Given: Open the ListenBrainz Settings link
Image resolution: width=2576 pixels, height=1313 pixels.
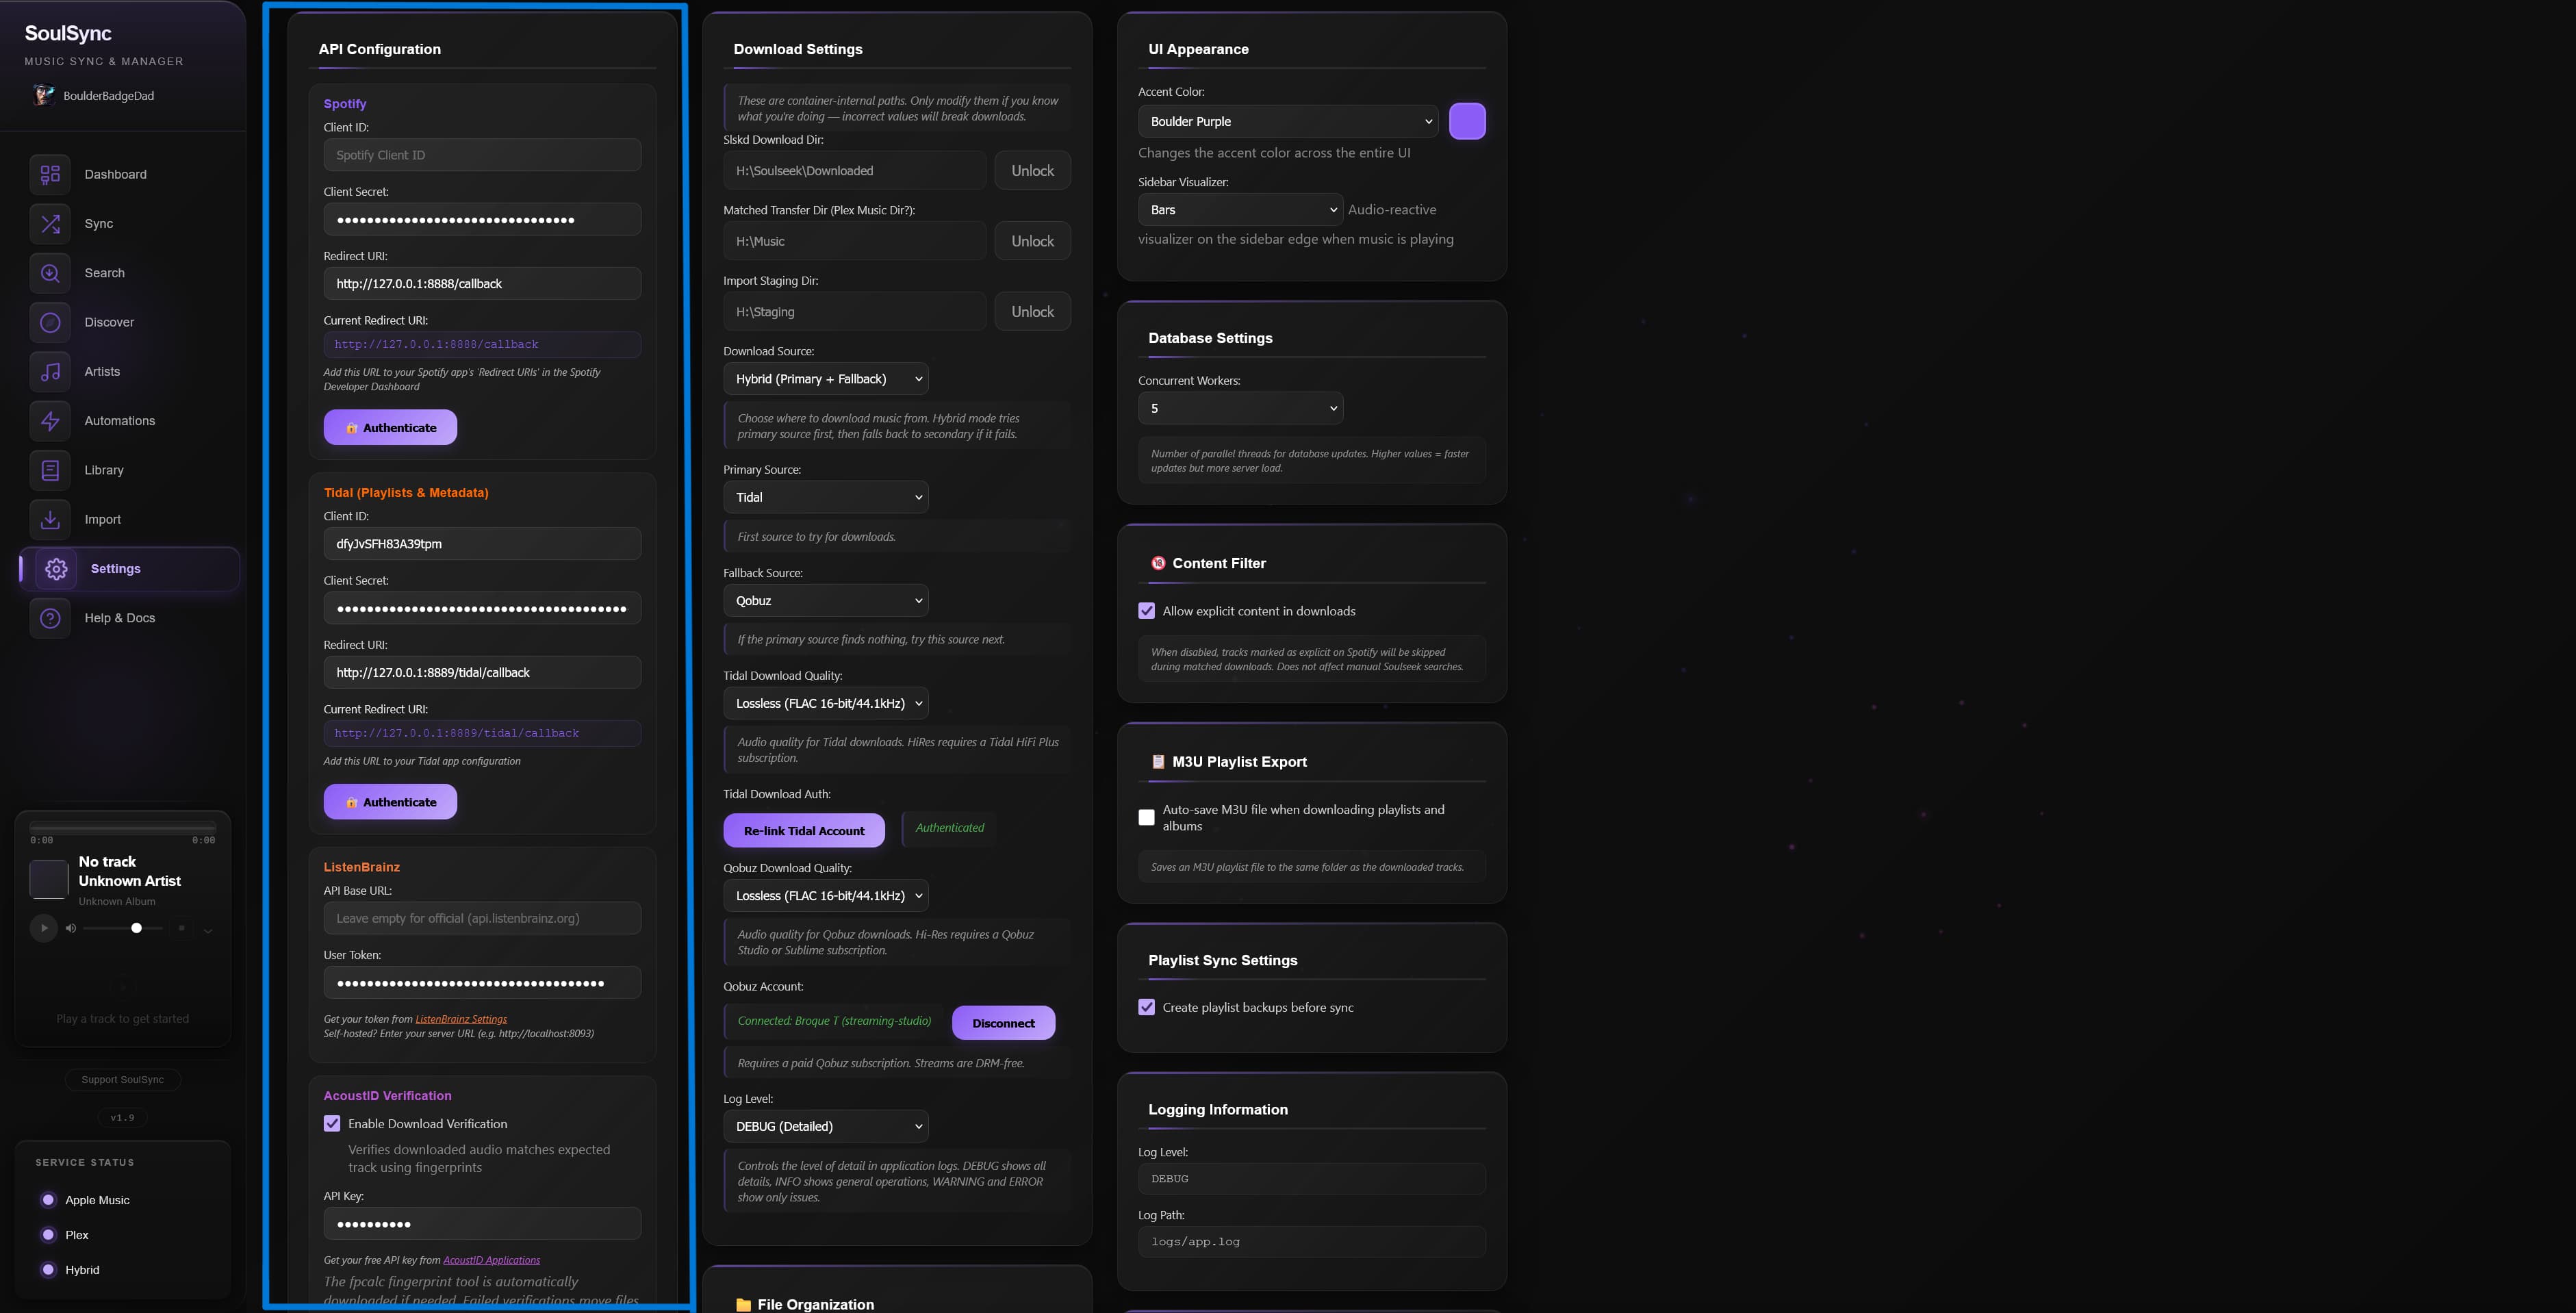Looking at the screenshot, I should [461, 1020].
